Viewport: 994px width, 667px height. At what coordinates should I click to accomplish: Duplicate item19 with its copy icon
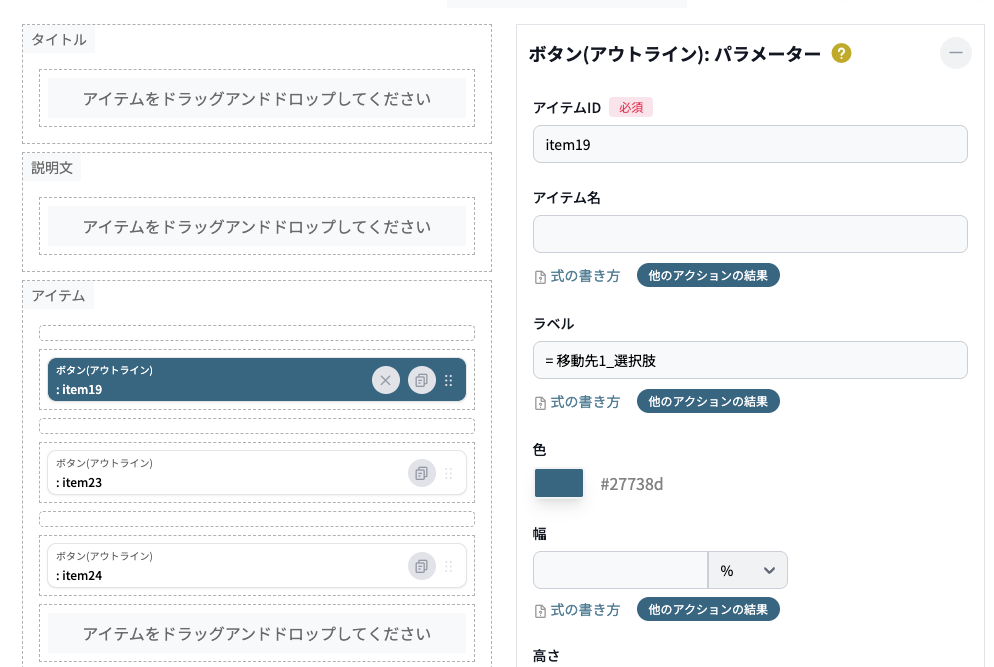422,380
